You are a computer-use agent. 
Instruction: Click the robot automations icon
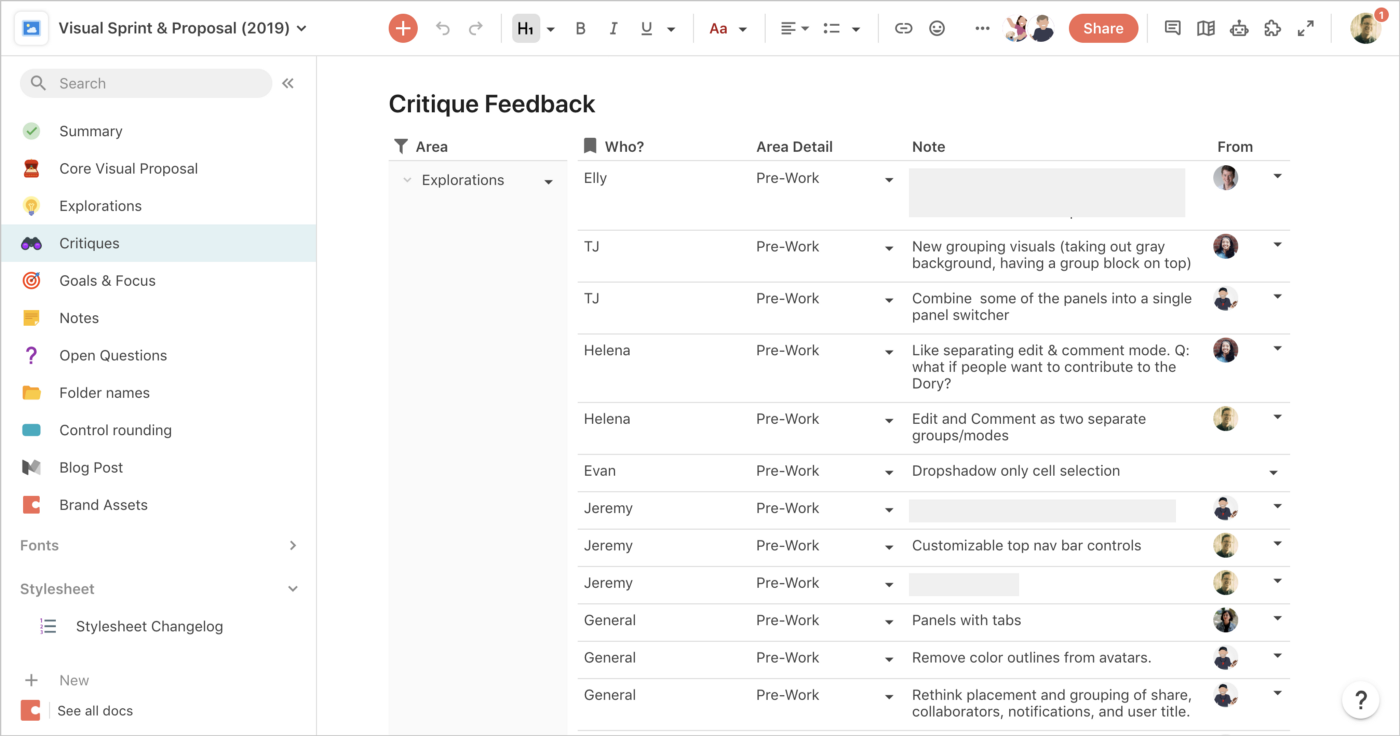1239,29
